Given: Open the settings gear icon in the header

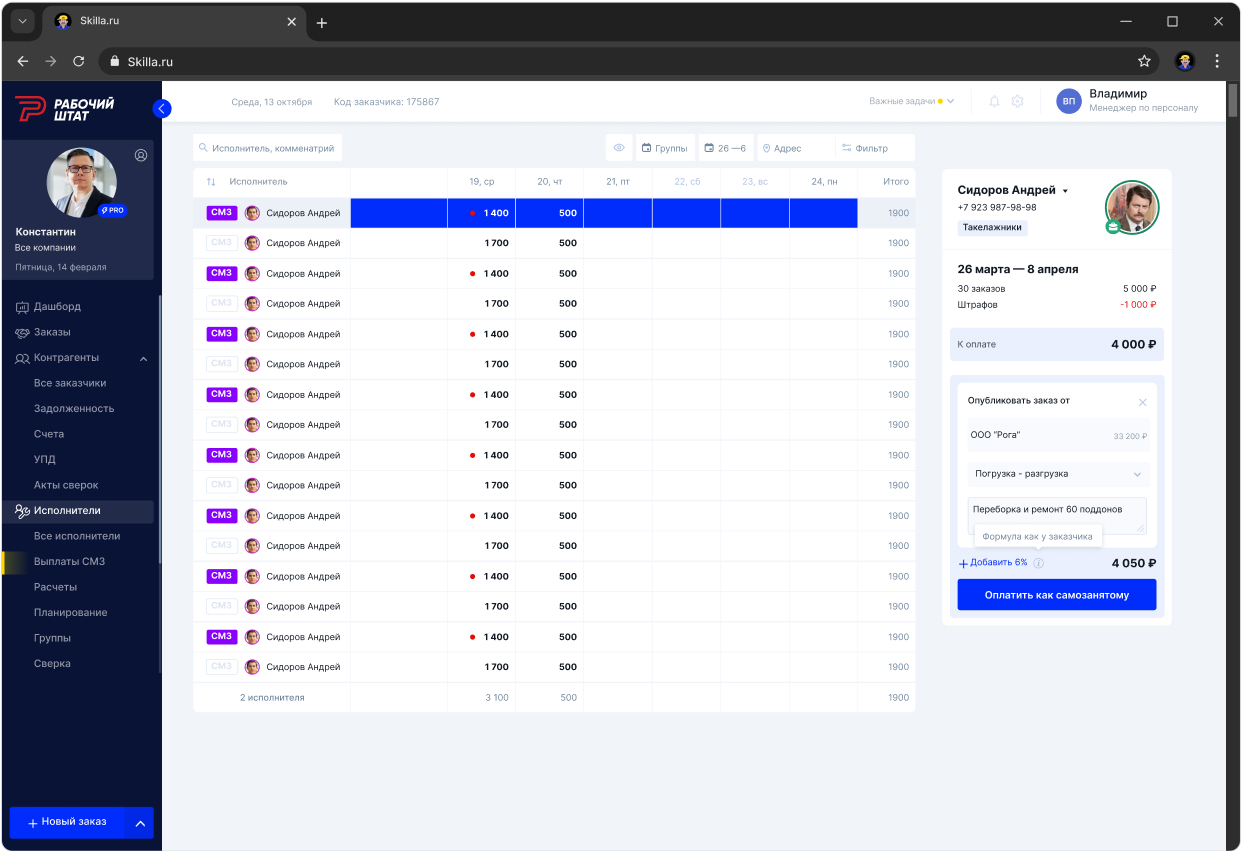Looking at the screenshot, I should coord(1017,101).
